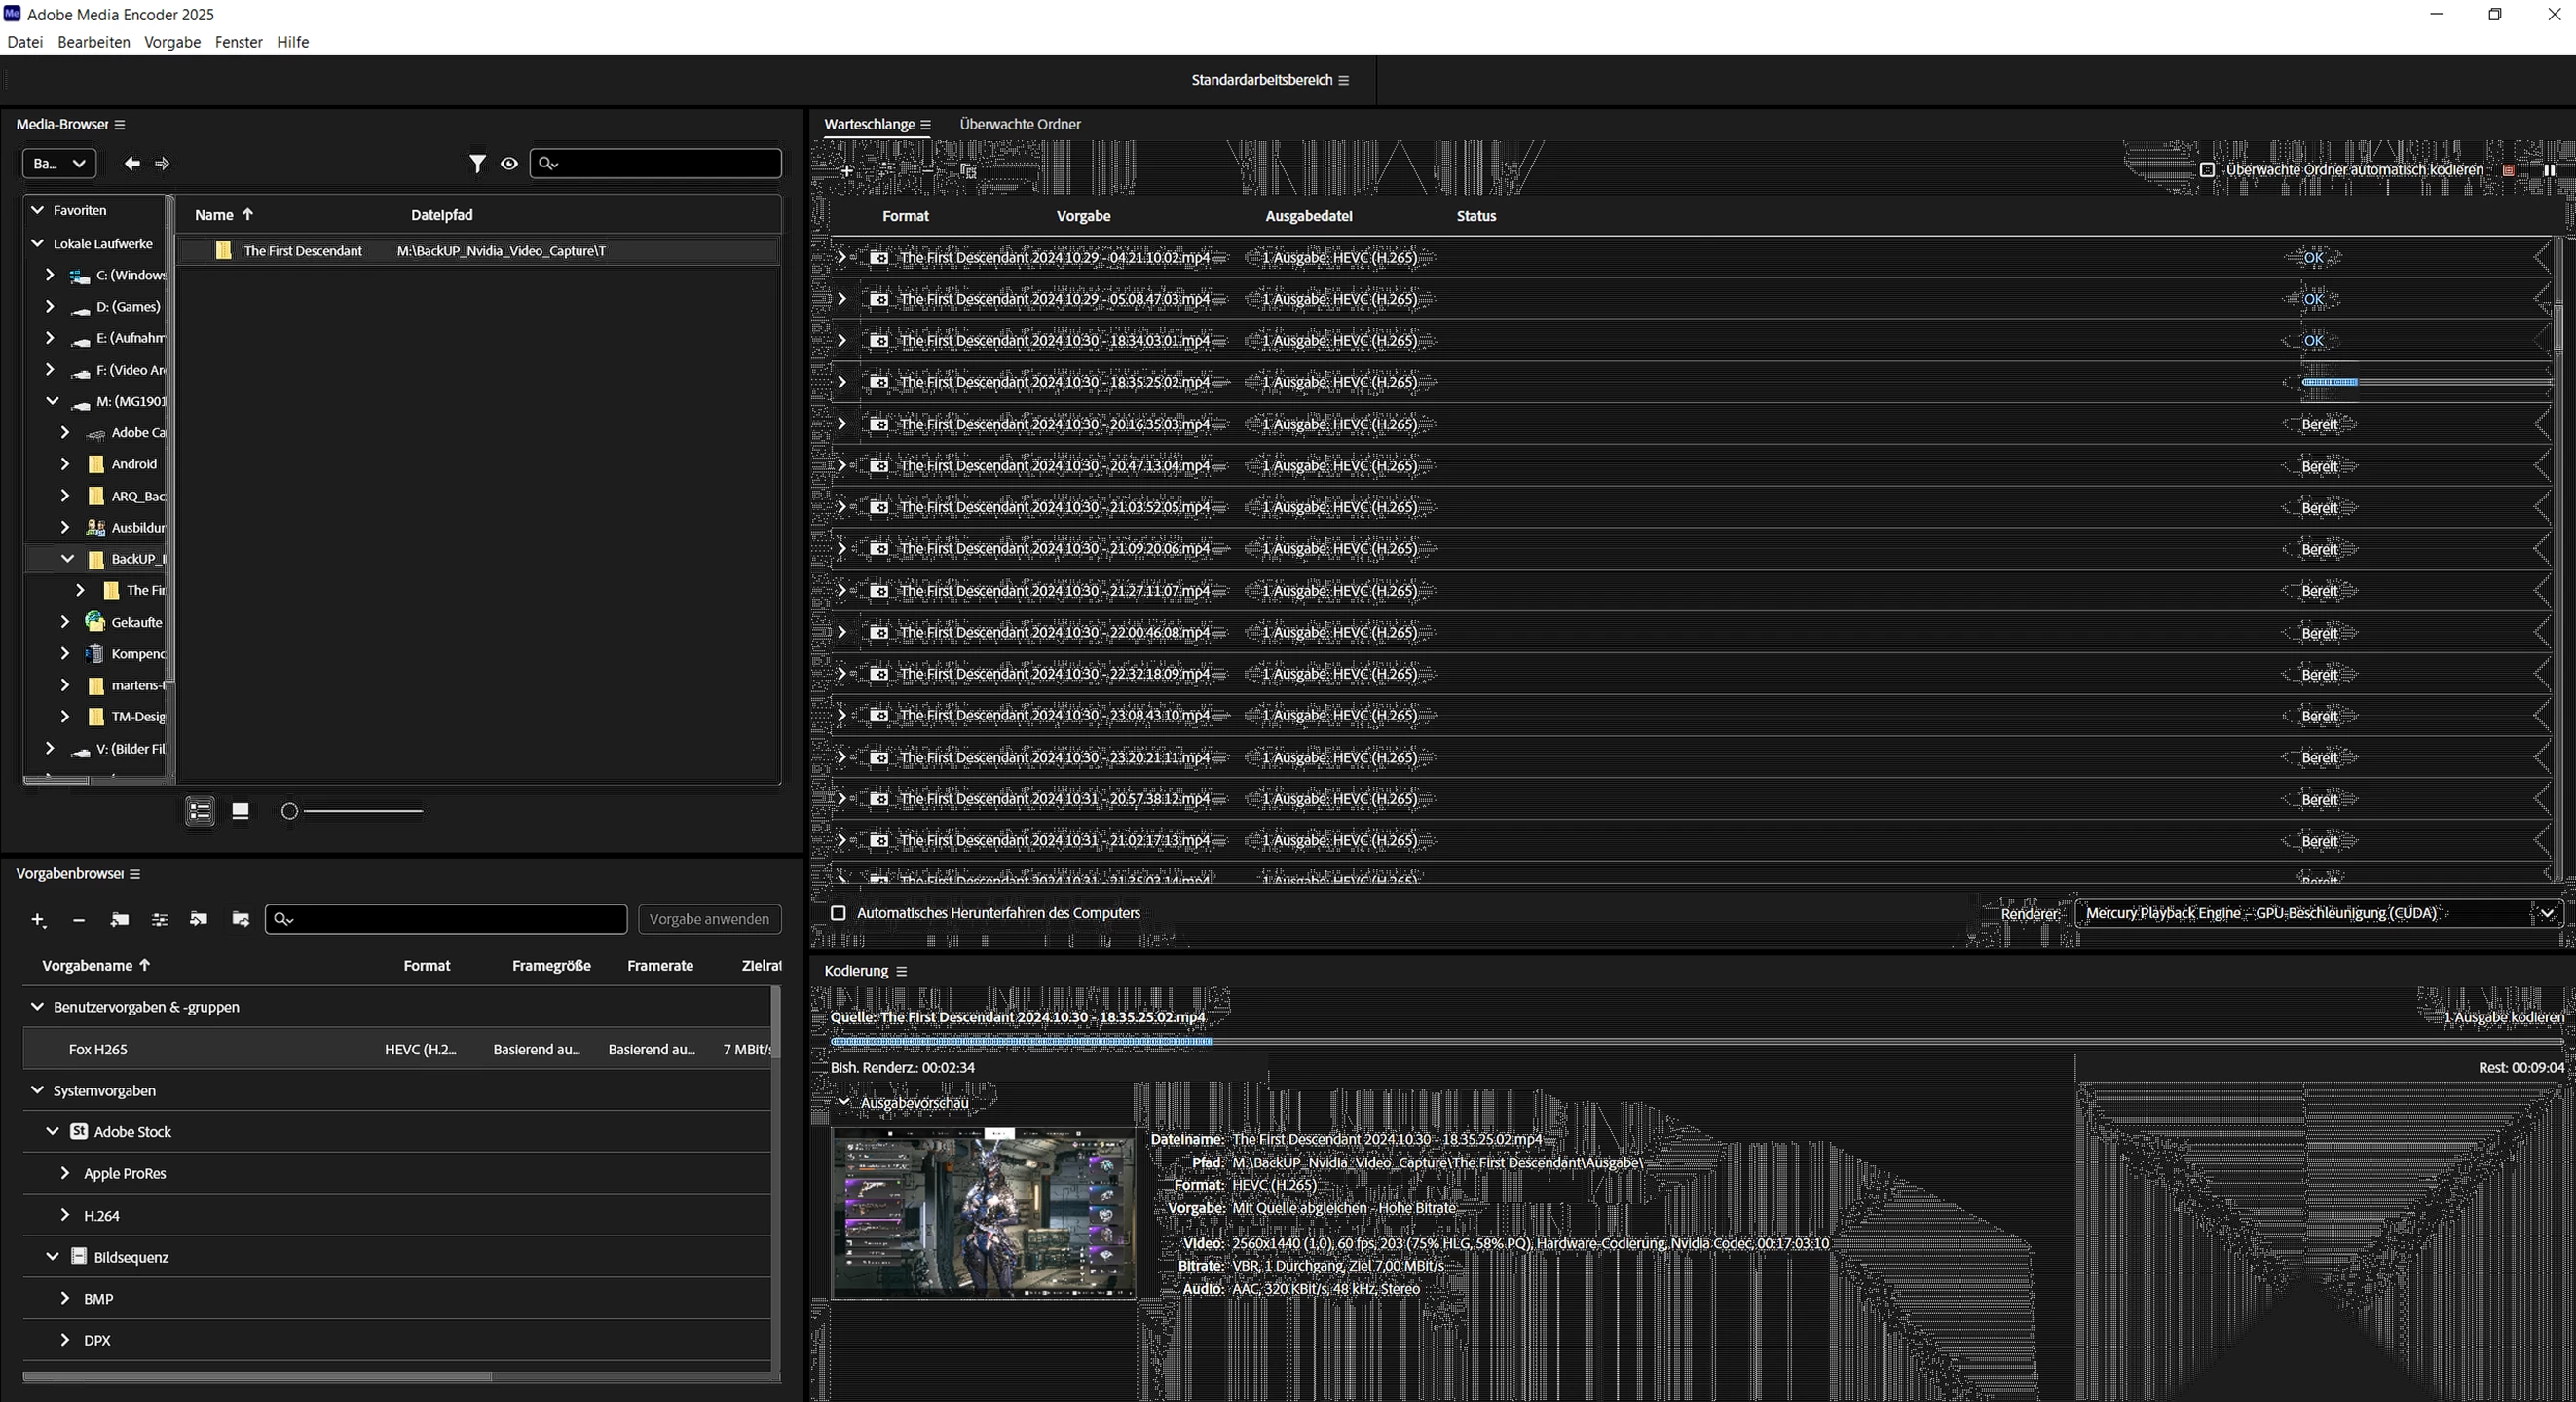Click the export presets folder icon
This screenshot has height=1402, width=2576.
click(240, 919)
